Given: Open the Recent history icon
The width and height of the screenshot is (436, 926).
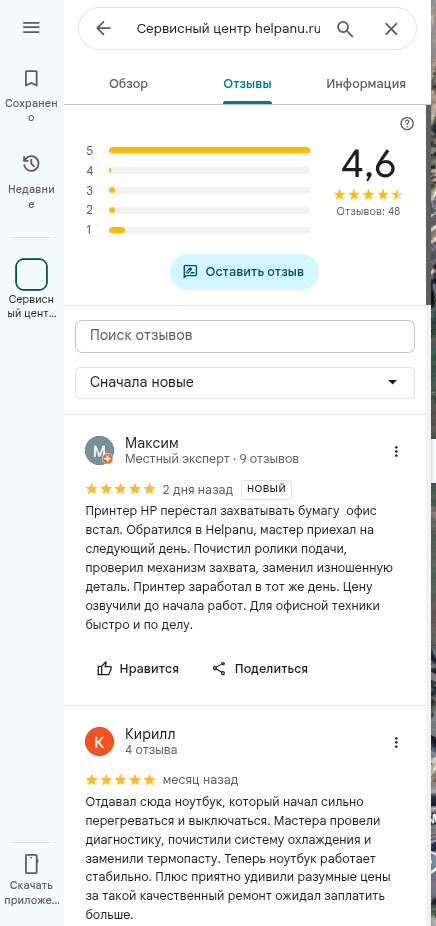Looking at the screenshot, I should pyautogui.click(x=31, y=164).
